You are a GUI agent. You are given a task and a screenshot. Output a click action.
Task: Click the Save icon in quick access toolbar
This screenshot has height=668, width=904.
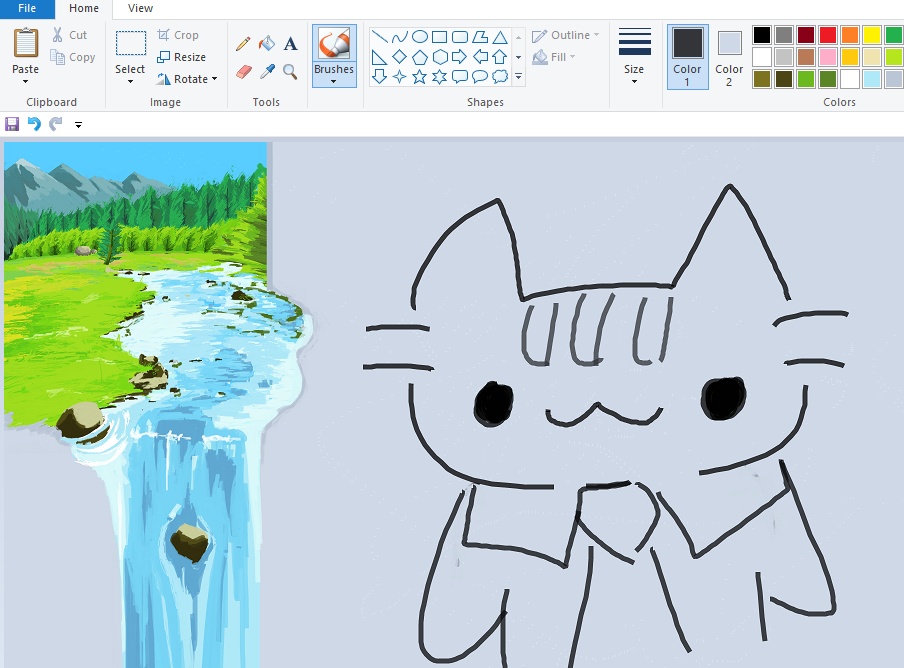click(12, 124)
